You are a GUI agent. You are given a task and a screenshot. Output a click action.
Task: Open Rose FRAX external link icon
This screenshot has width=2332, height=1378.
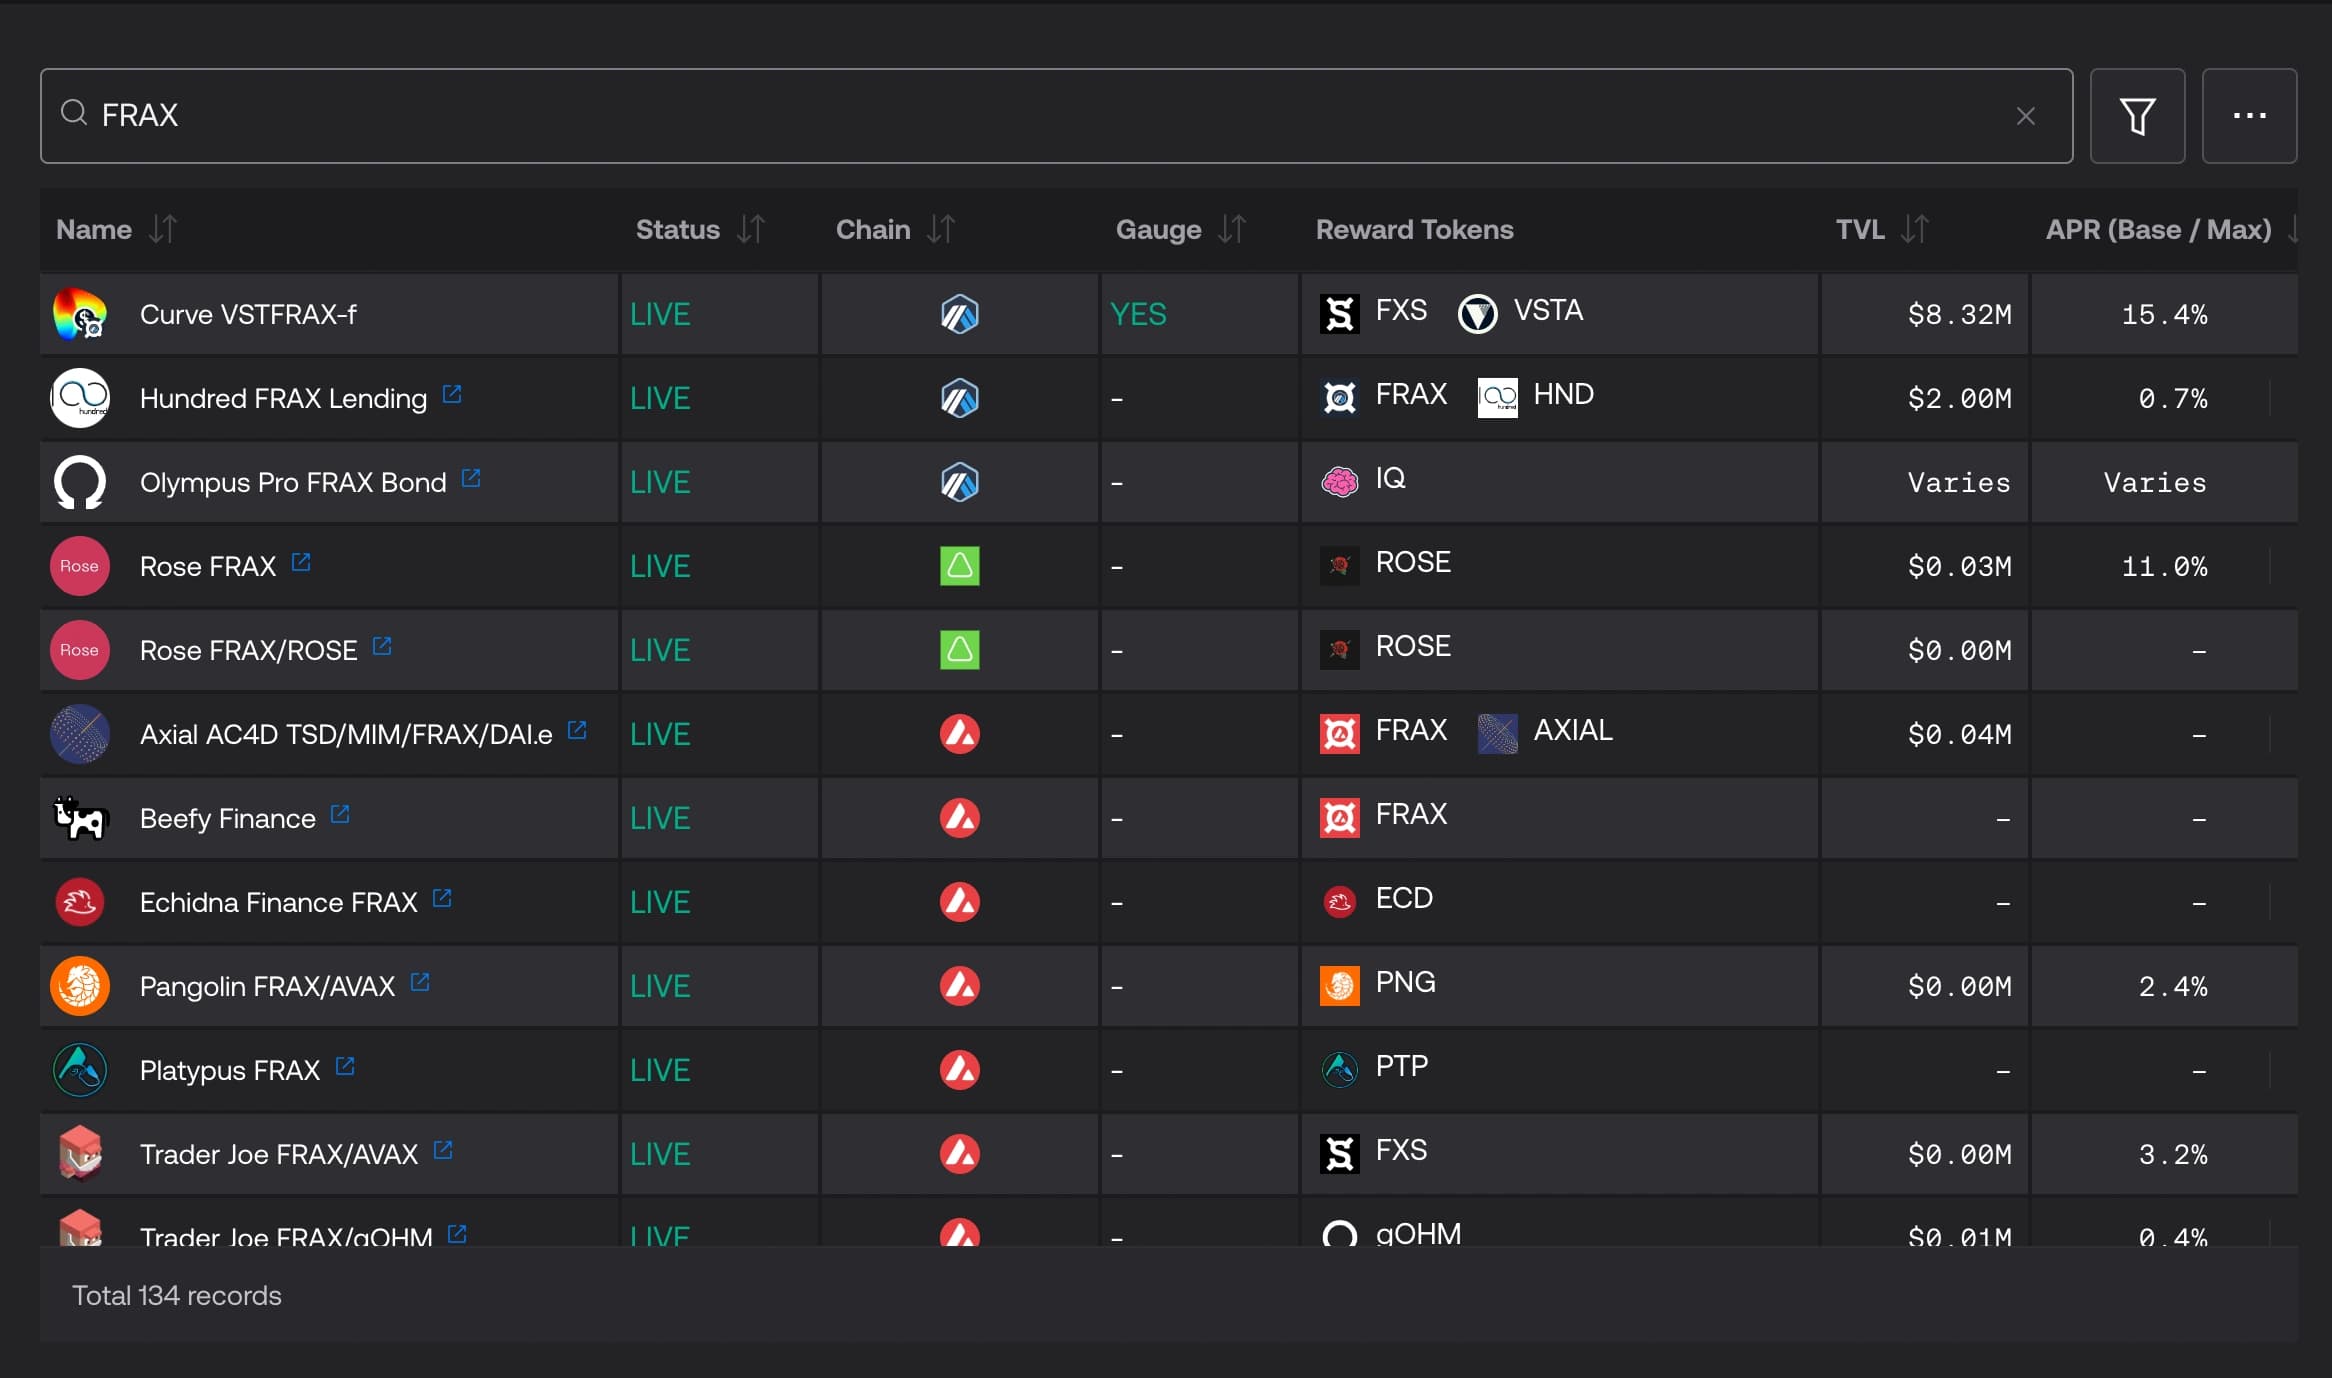pyautogui.click(x=301, y=562)
